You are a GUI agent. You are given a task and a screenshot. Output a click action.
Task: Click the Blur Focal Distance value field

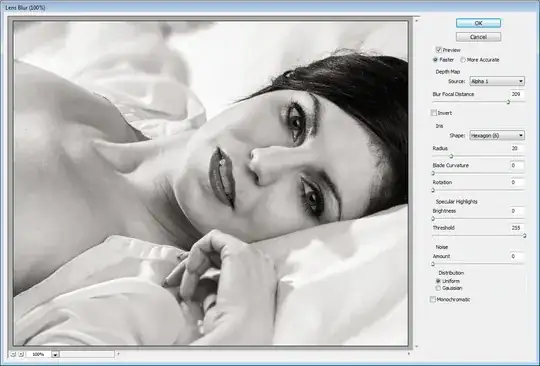point(516,94)
